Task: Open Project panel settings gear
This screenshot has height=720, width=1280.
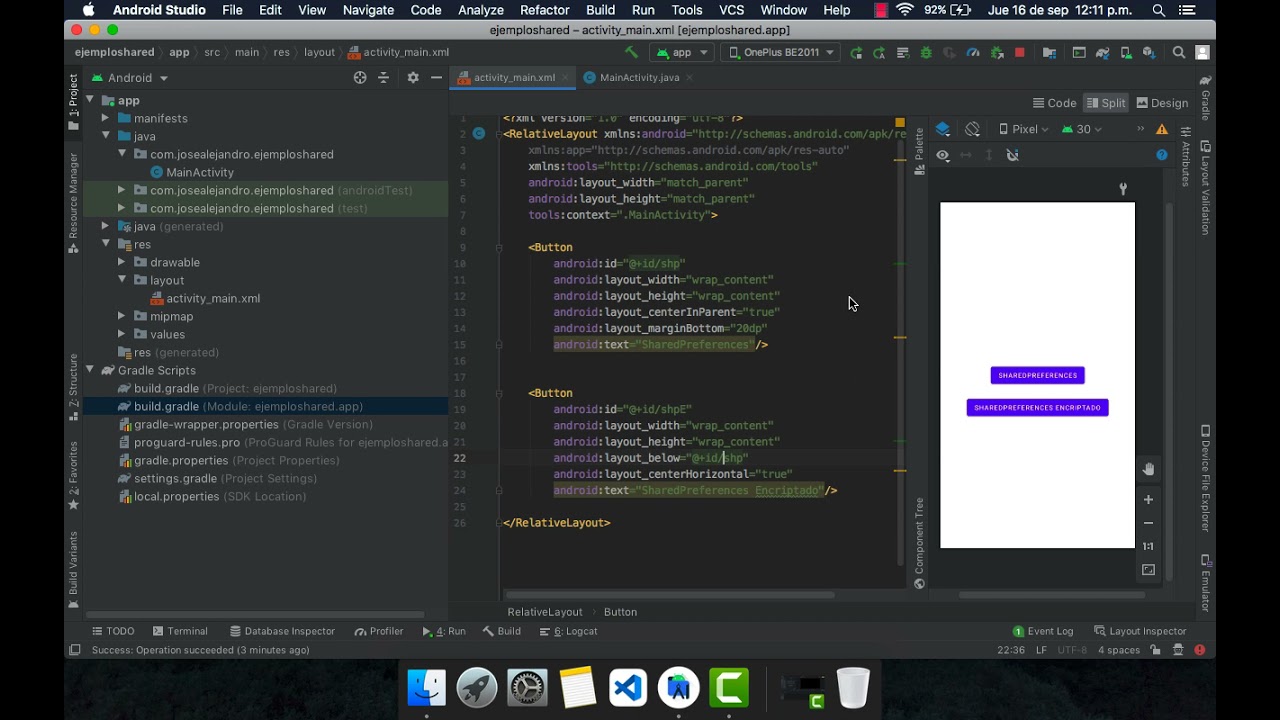Action: [412, 78]
